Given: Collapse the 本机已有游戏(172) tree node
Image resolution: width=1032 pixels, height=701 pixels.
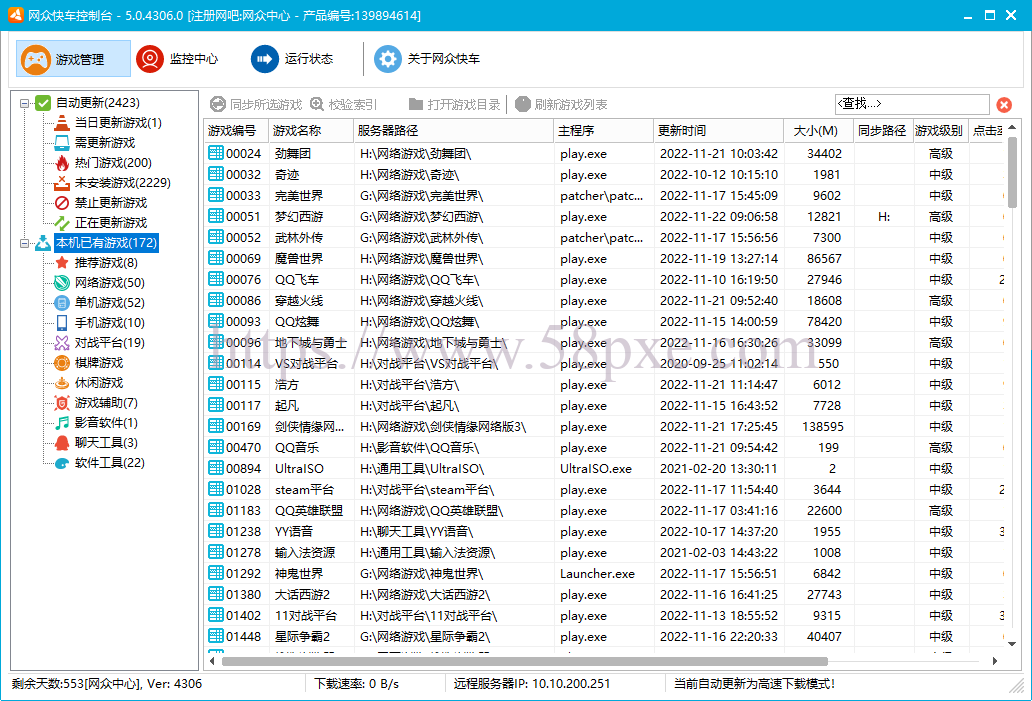Looking at the screenshot, I should (24, 244).
